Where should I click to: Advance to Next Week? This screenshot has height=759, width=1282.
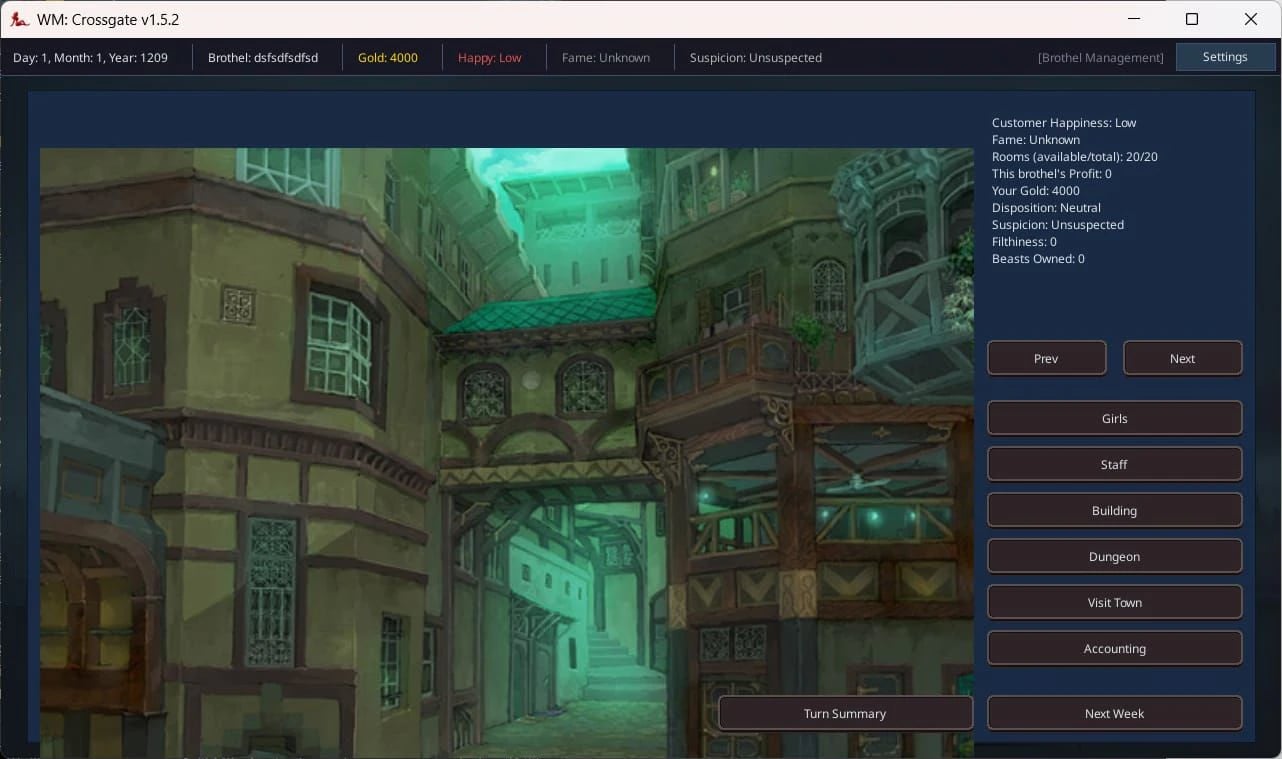(1114, 713)
